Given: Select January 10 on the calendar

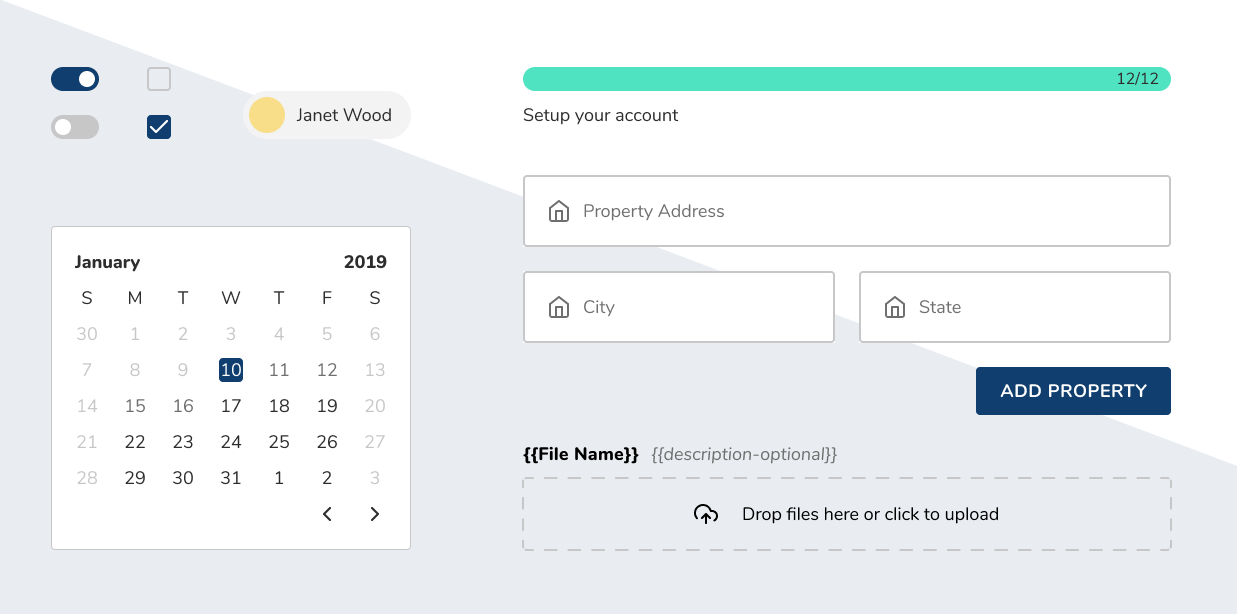Looking at the screenshot, I should coord(231,370).
